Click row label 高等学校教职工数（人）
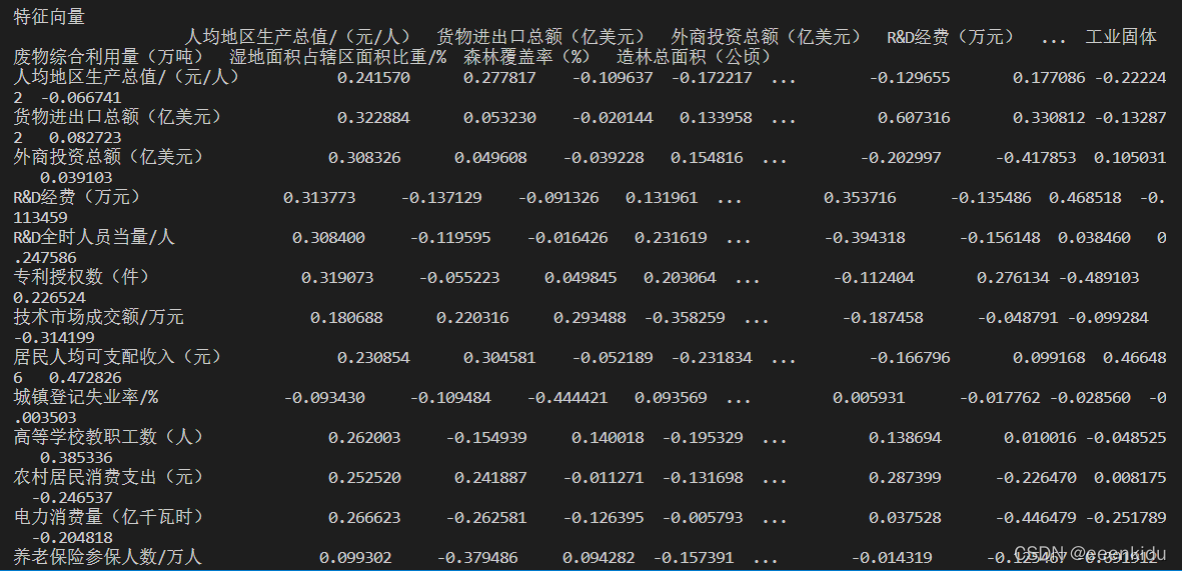This screenshot has height=571, width=1182. [108, 437]
